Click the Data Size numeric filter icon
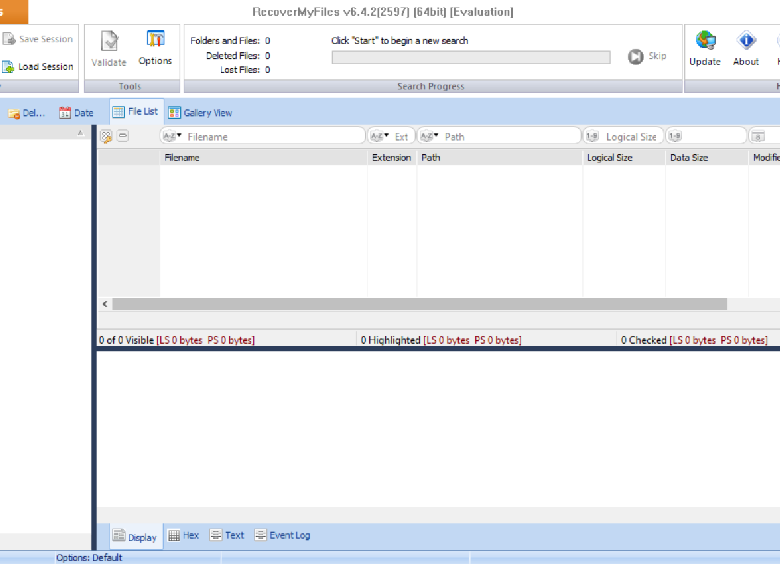The height and width of the screenshot is (564, 780). tap(675, 136)
